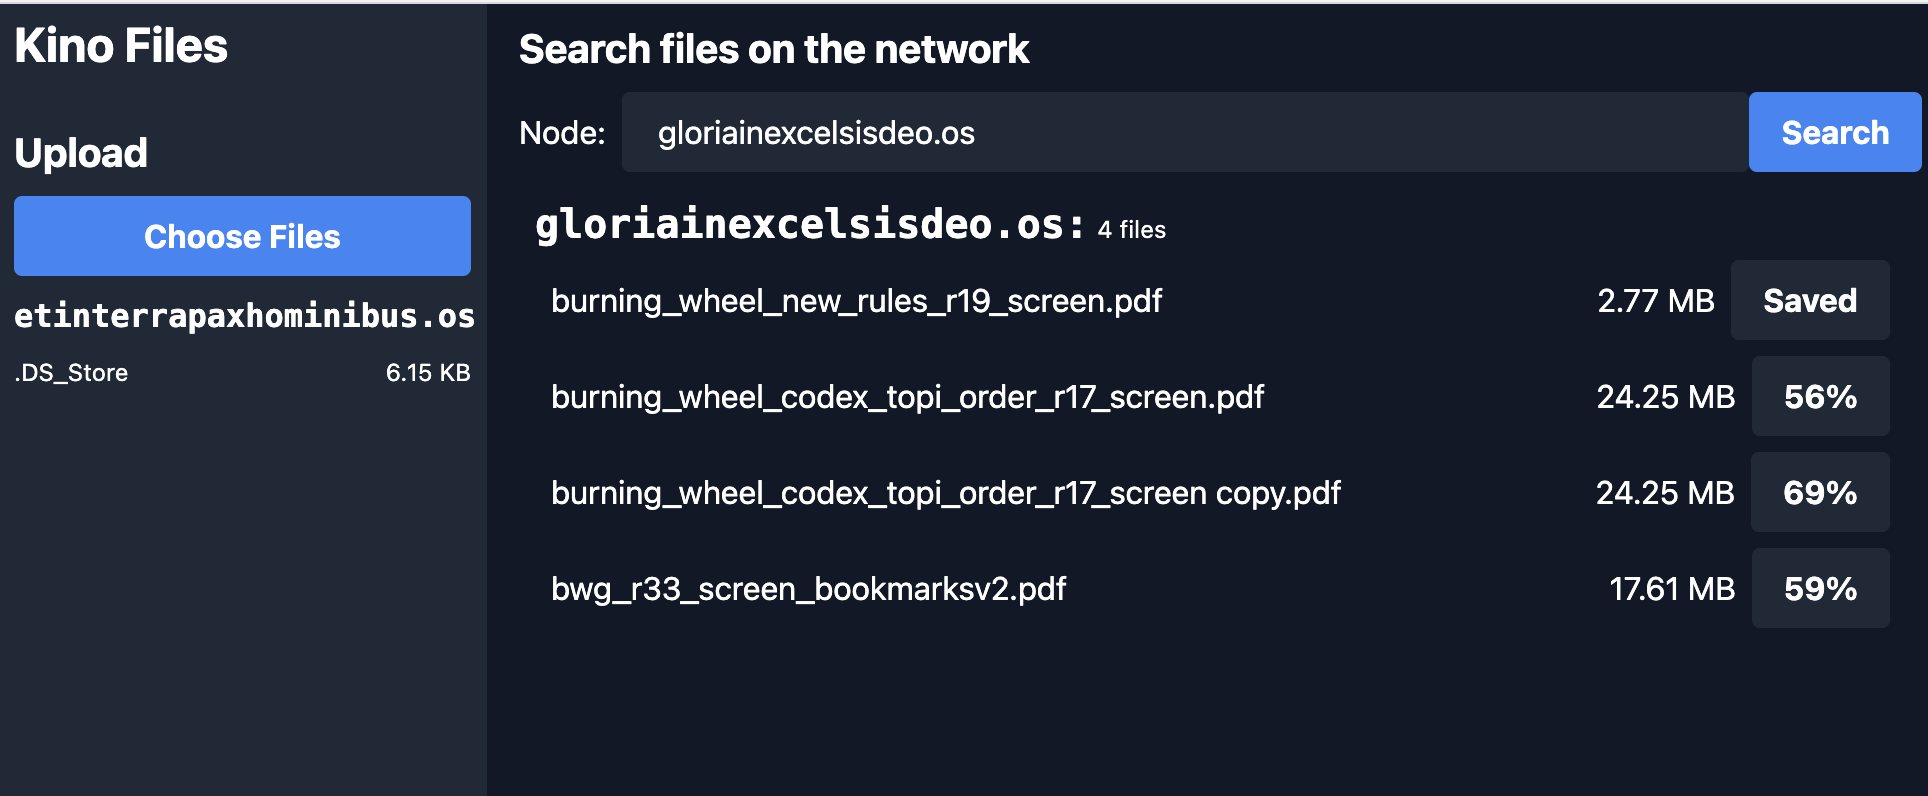Click the Upload heading
1928x796 pixels.
click(81, 153)
